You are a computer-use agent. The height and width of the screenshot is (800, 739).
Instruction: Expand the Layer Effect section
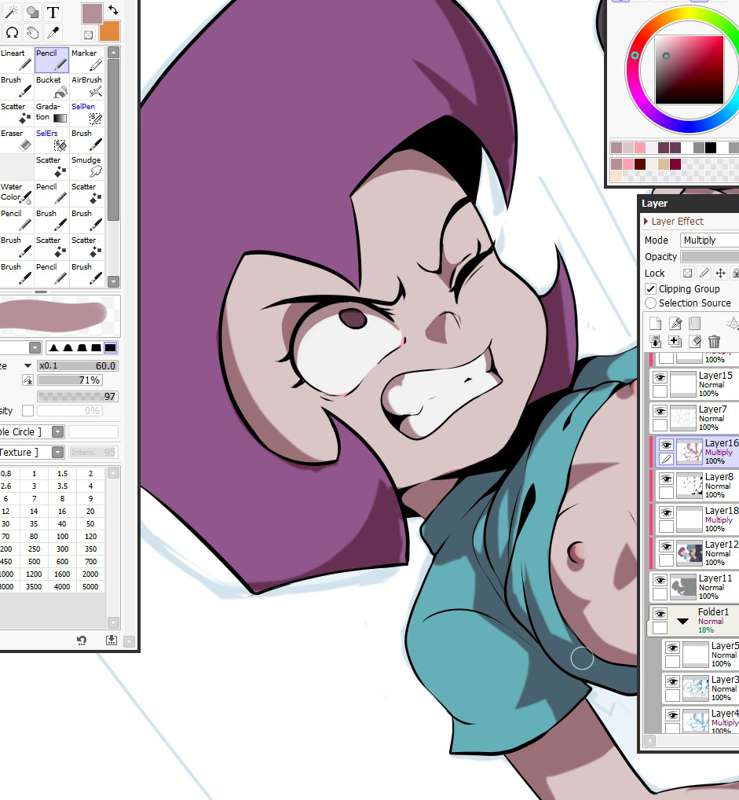[x=674, y=221]
